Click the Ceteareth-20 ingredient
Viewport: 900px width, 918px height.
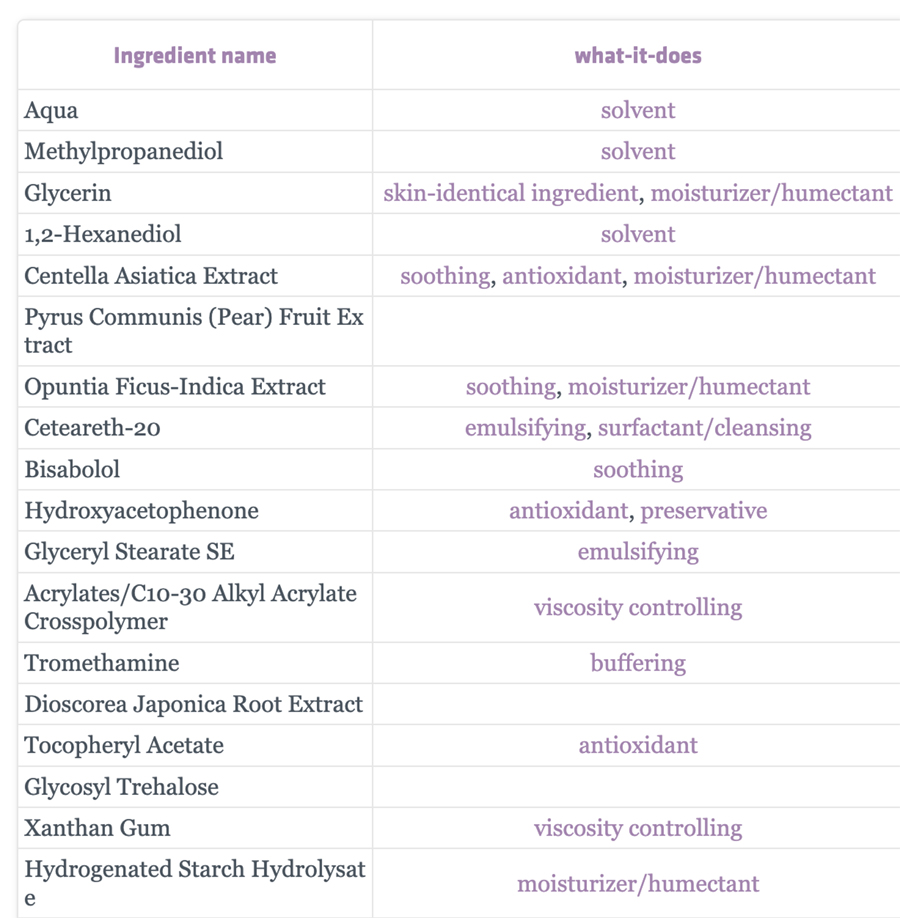pos(93,428)
